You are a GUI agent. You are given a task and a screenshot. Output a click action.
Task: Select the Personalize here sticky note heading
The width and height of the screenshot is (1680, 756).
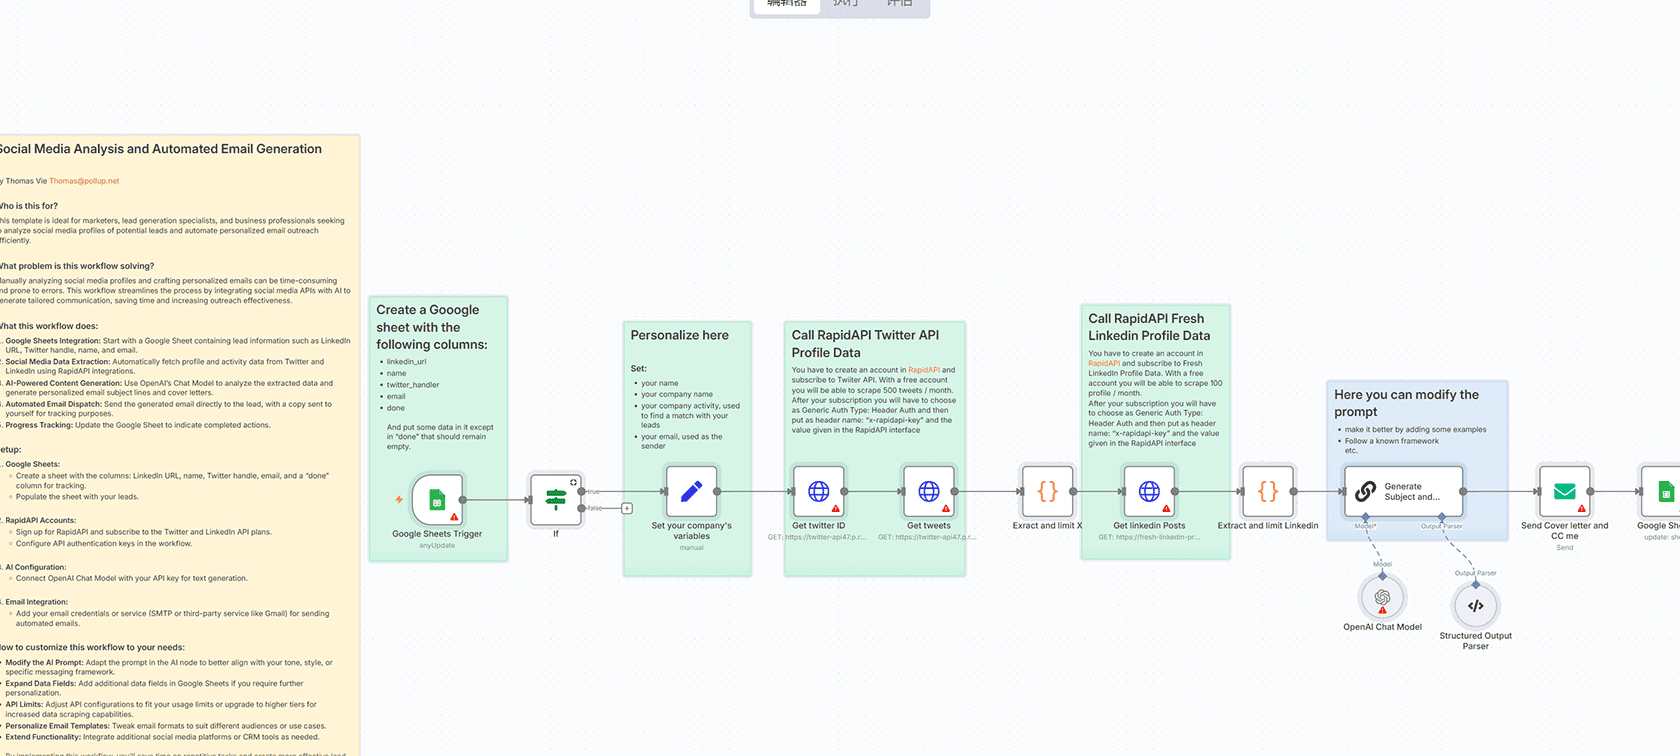tap(679, 336)
